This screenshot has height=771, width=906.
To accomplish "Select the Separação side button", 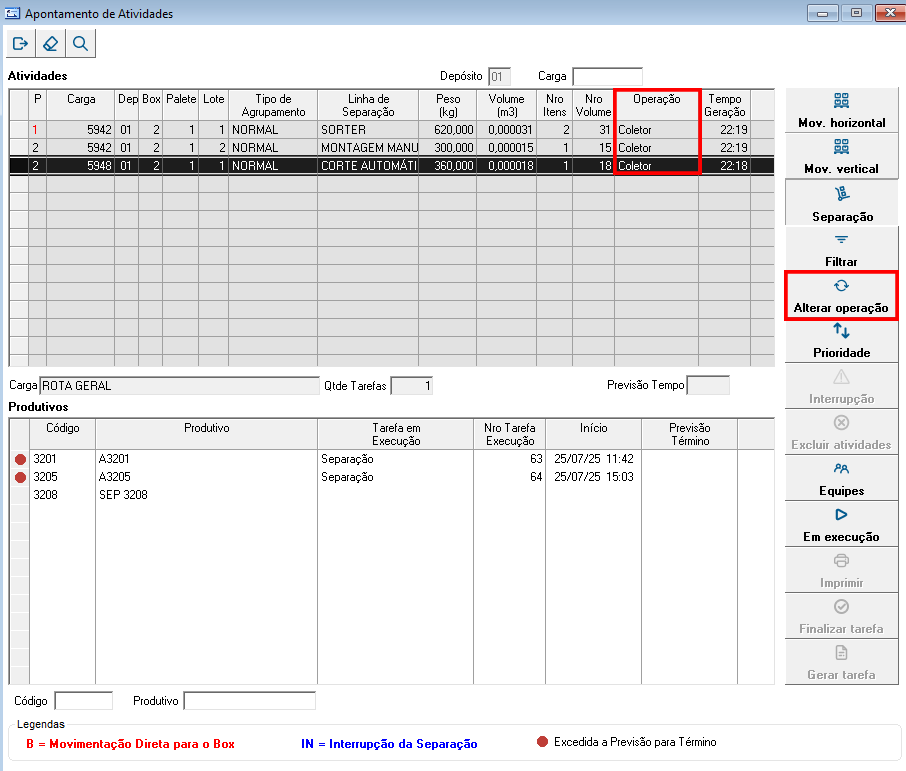I will click(x=841, y=203).
